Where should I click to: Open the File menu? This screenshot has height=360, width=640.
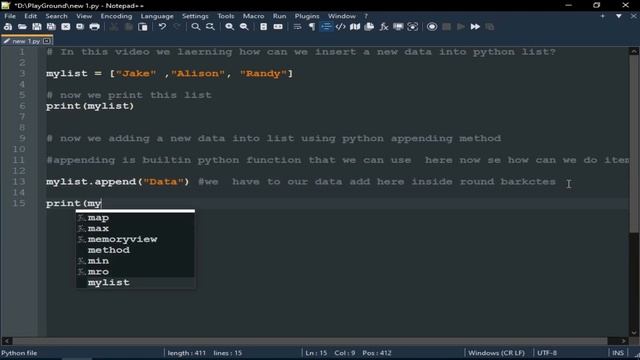(x=10, y=16)
